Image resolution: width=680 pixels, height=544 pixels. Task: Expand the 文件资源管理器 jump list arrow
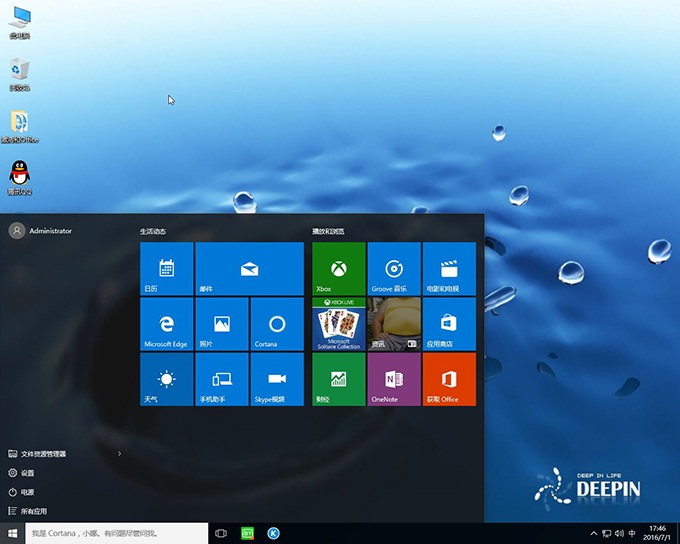[x=119, y=454]
